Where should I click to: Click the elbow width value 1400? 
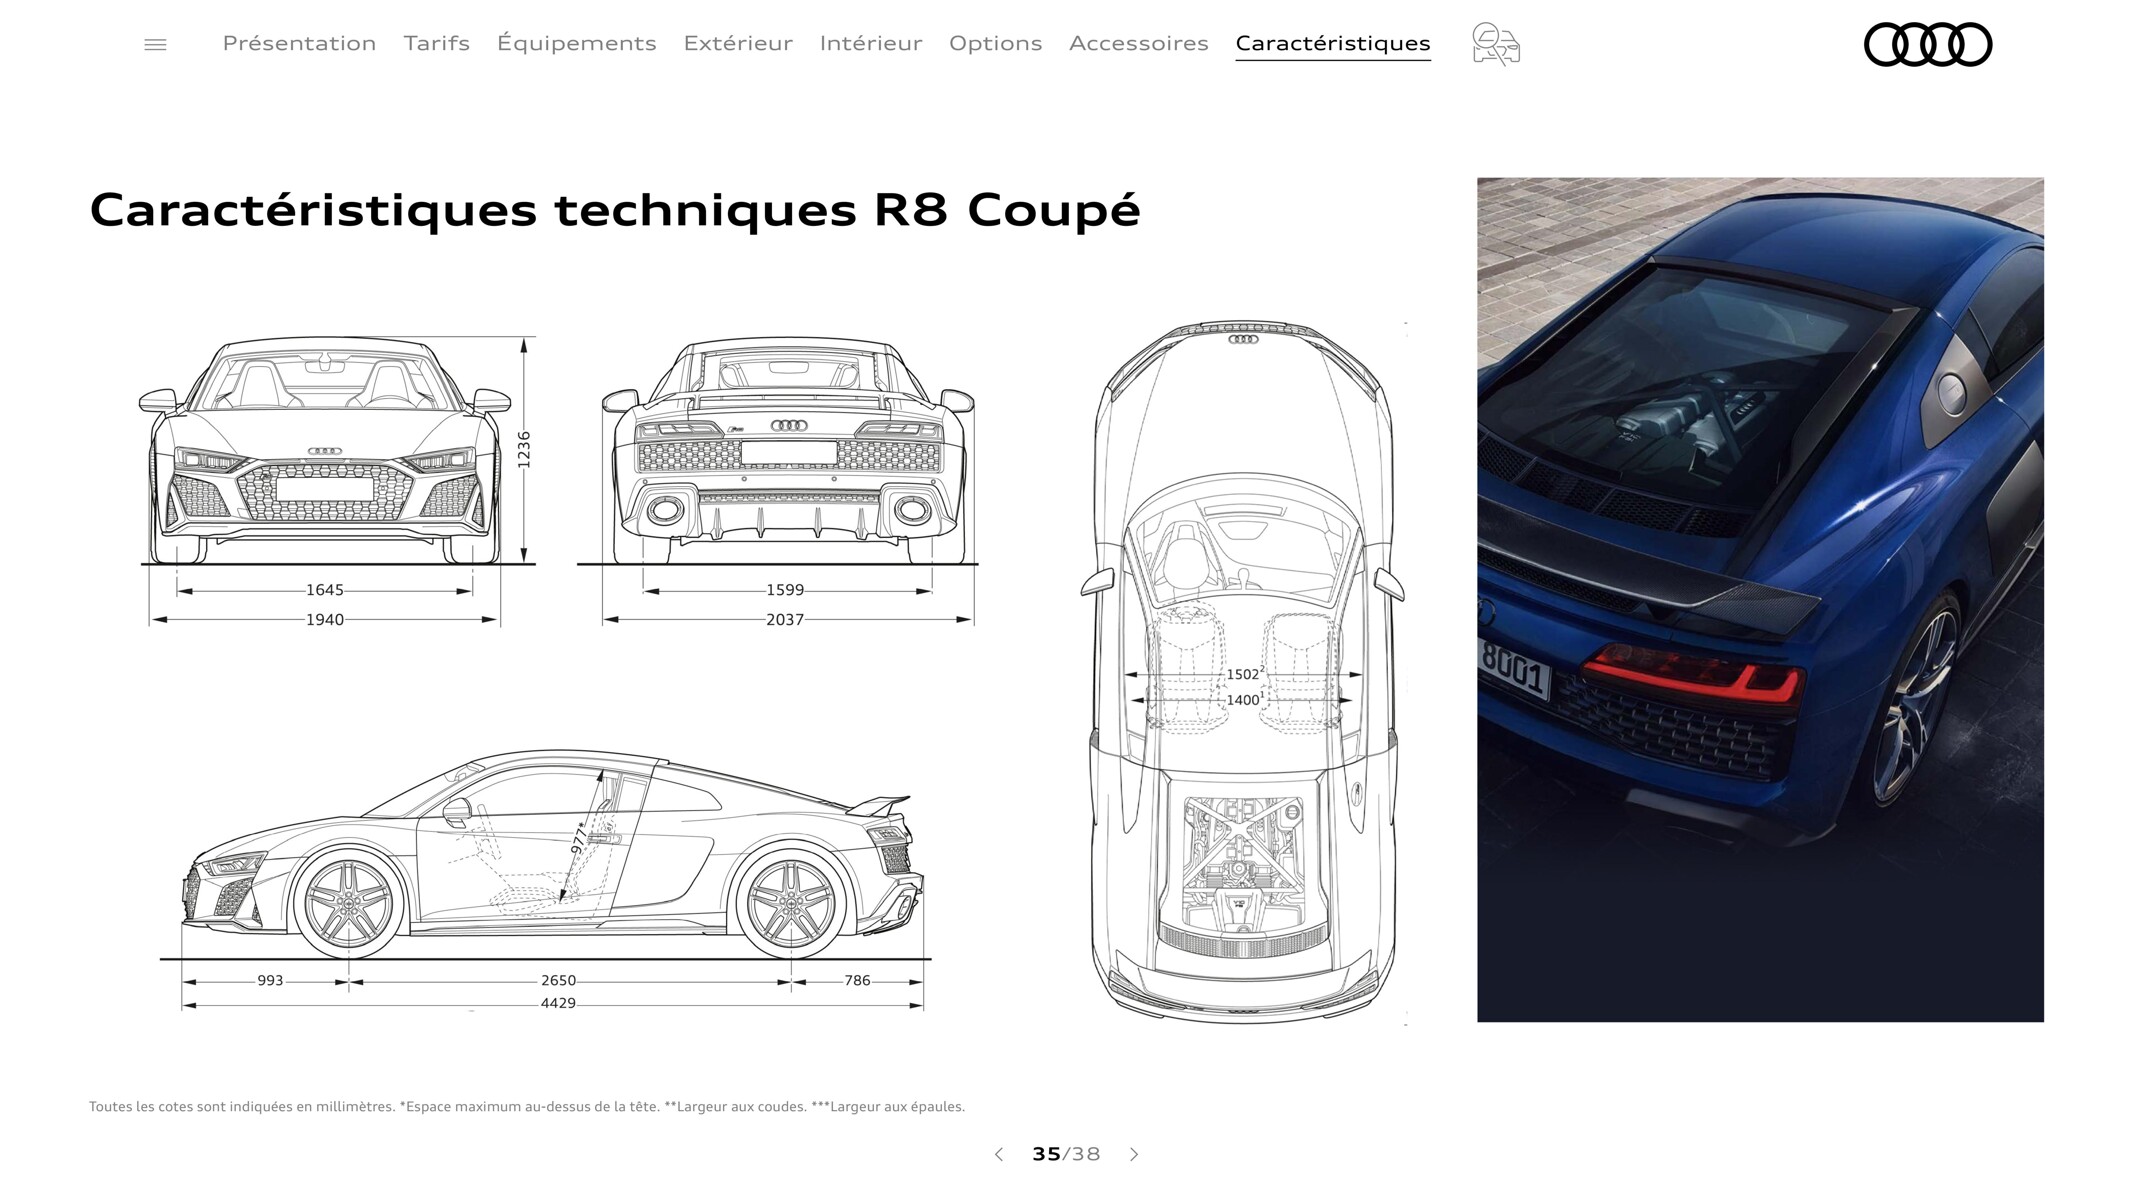click(1244, 700)
